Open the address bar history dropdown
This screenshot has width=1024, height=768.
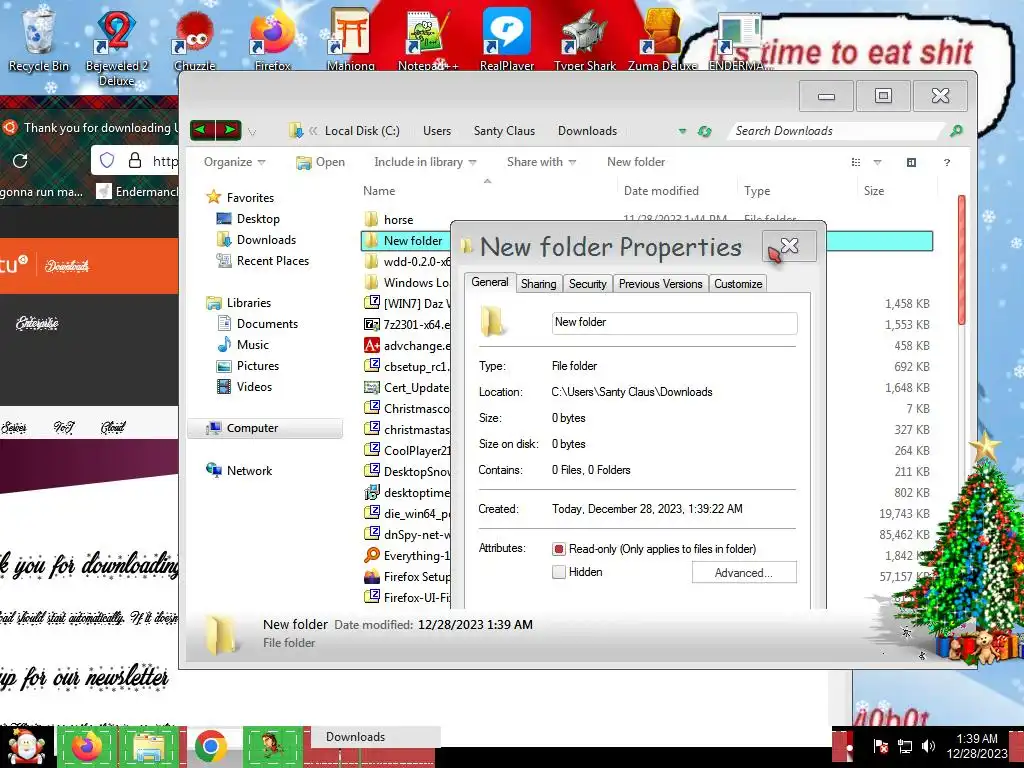pyautogui.click(x=682, y=131)
